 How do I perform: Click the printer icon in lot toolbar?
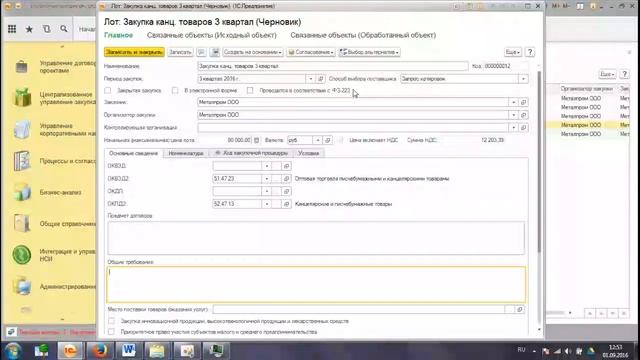point(215,52)
